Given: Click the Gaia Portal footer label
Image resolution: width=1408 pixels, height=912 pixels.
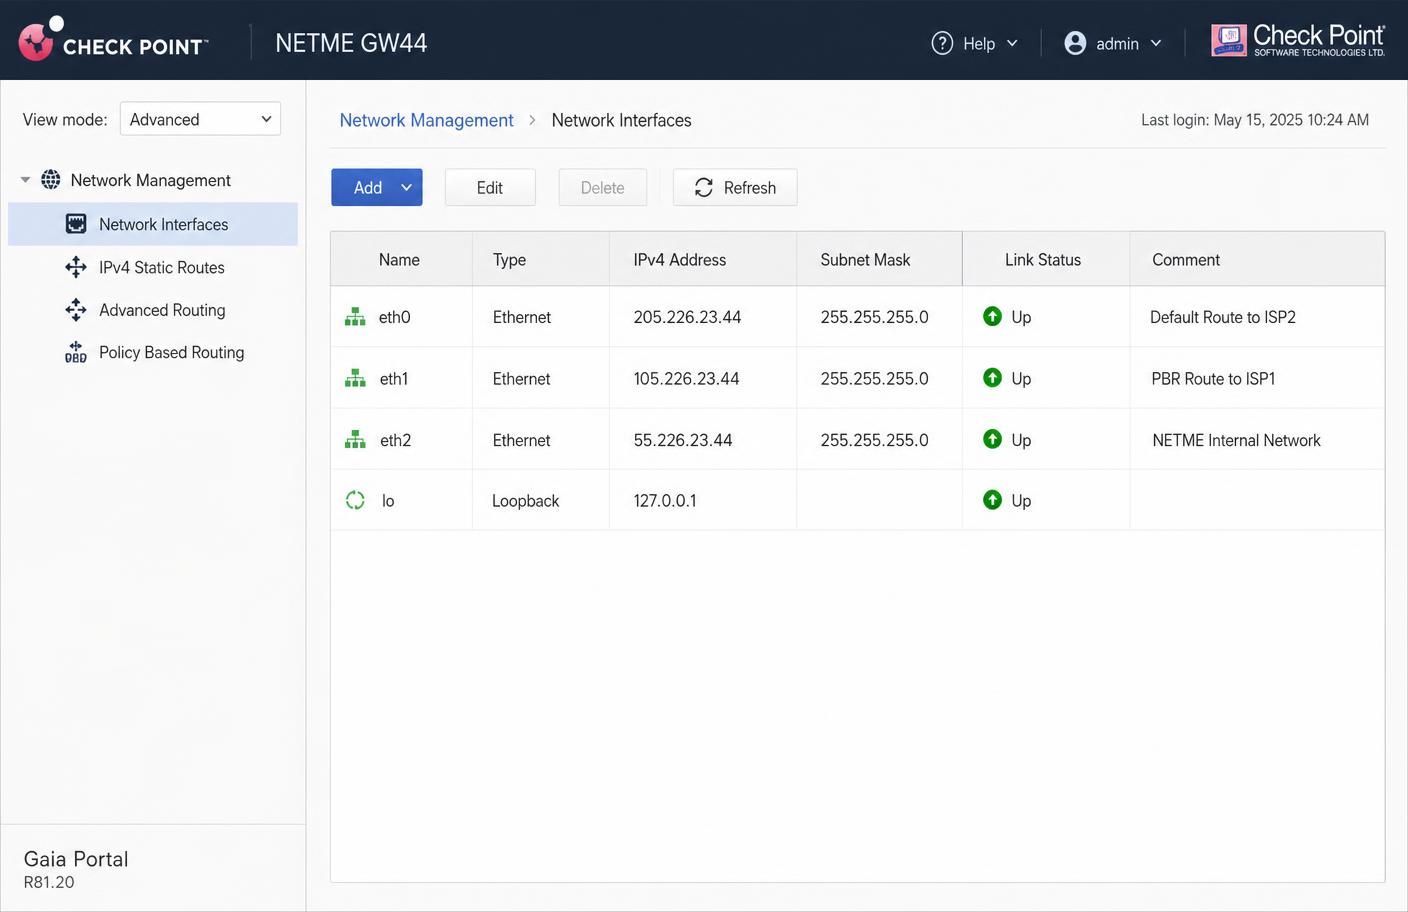Looking at the screenshot, I should click(76, 859).
